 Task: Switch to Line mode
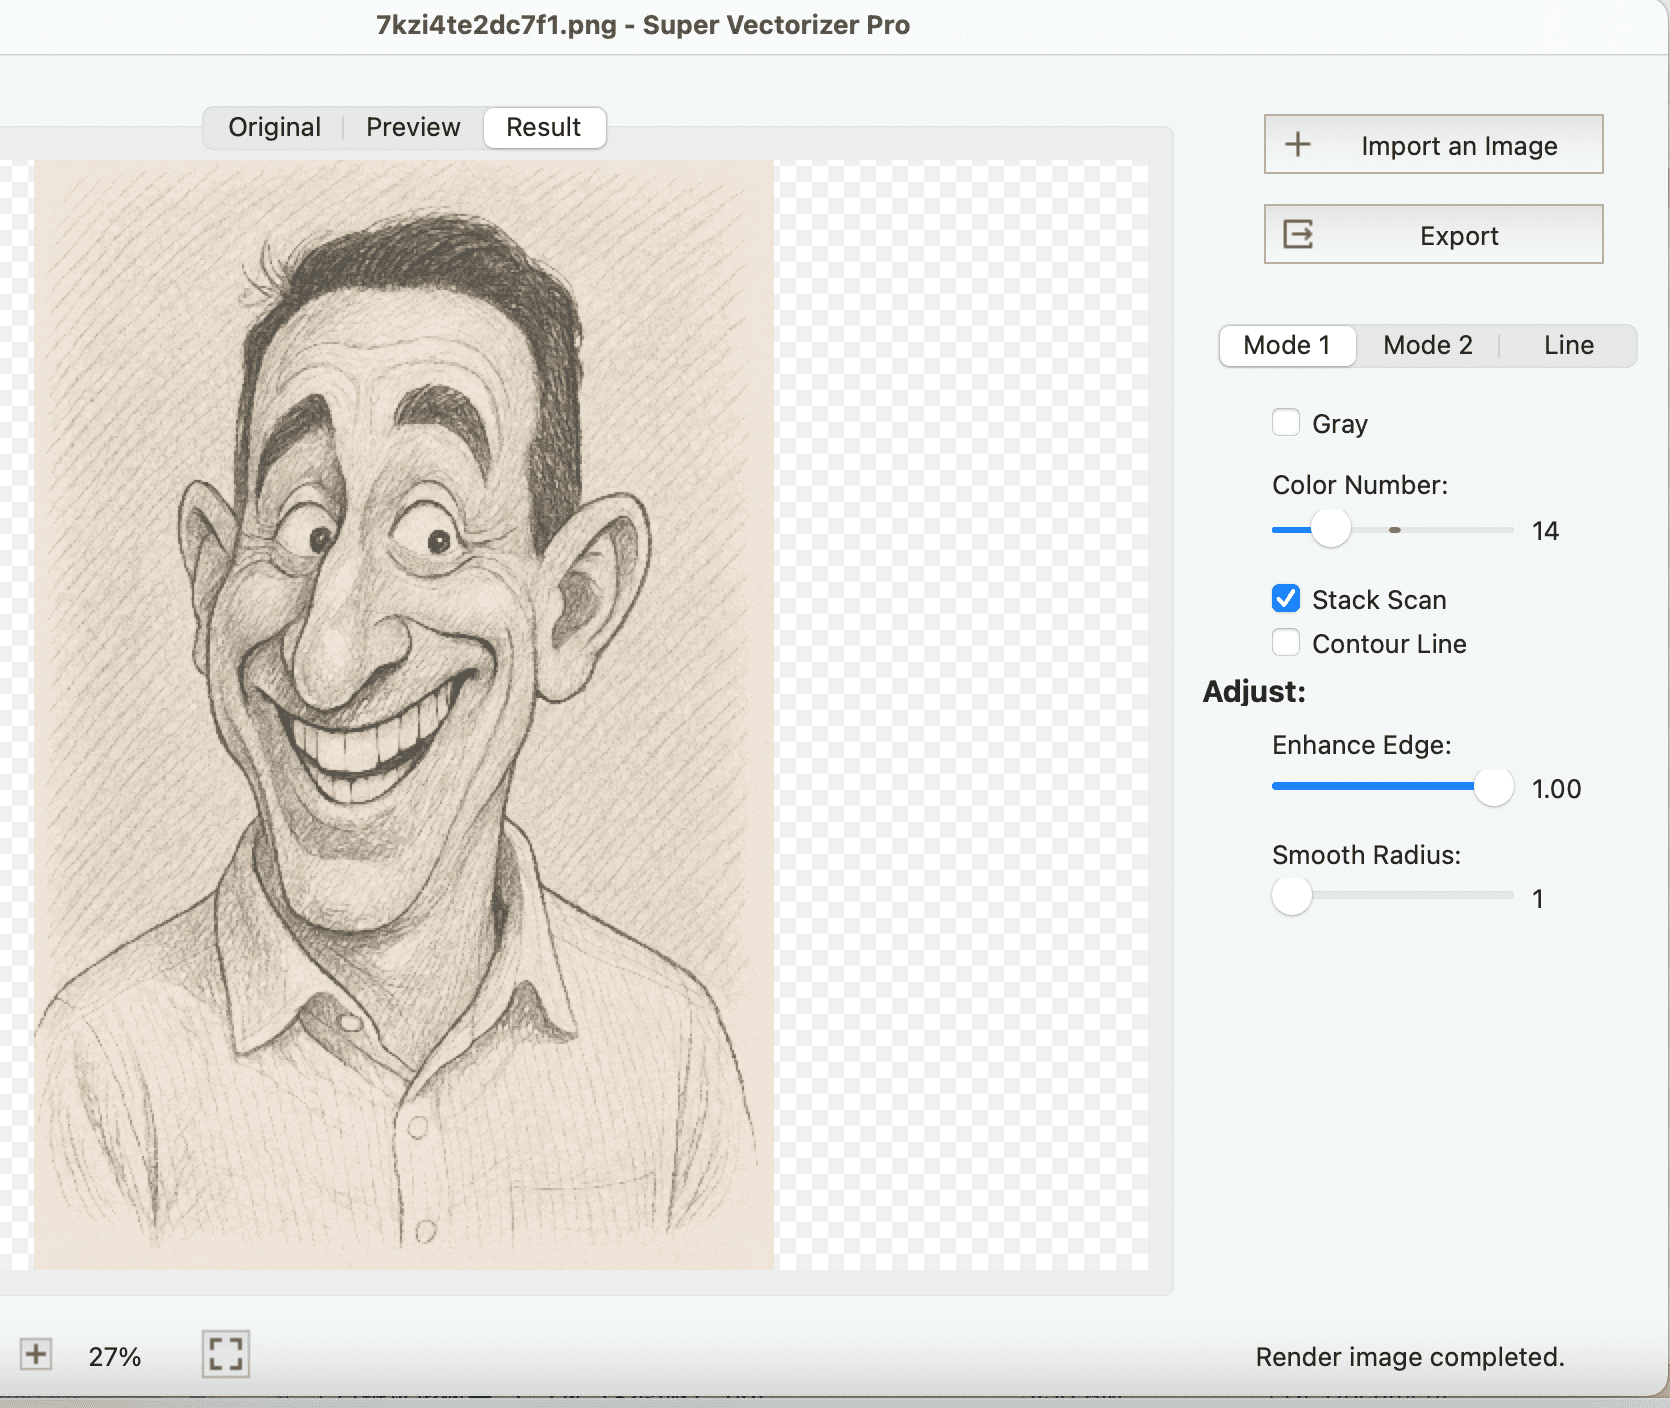point(1569,345)
